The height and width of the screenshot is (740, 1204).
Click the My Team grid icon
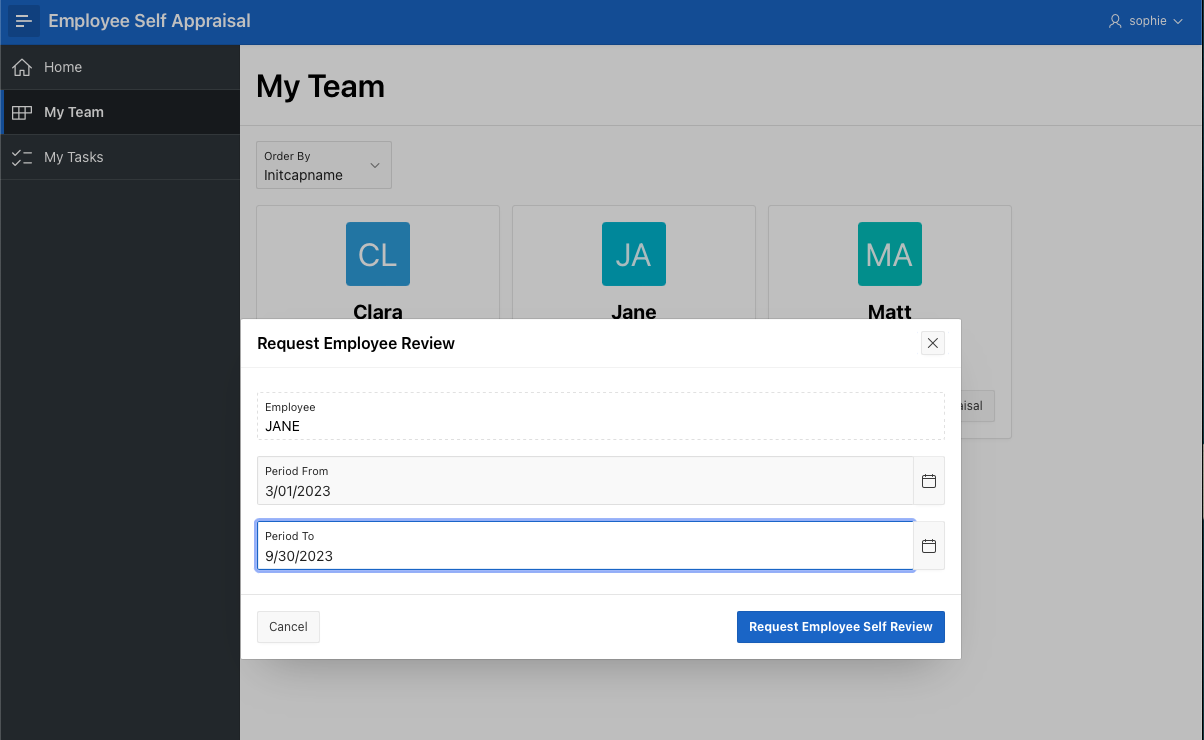(x=22, y=113)
